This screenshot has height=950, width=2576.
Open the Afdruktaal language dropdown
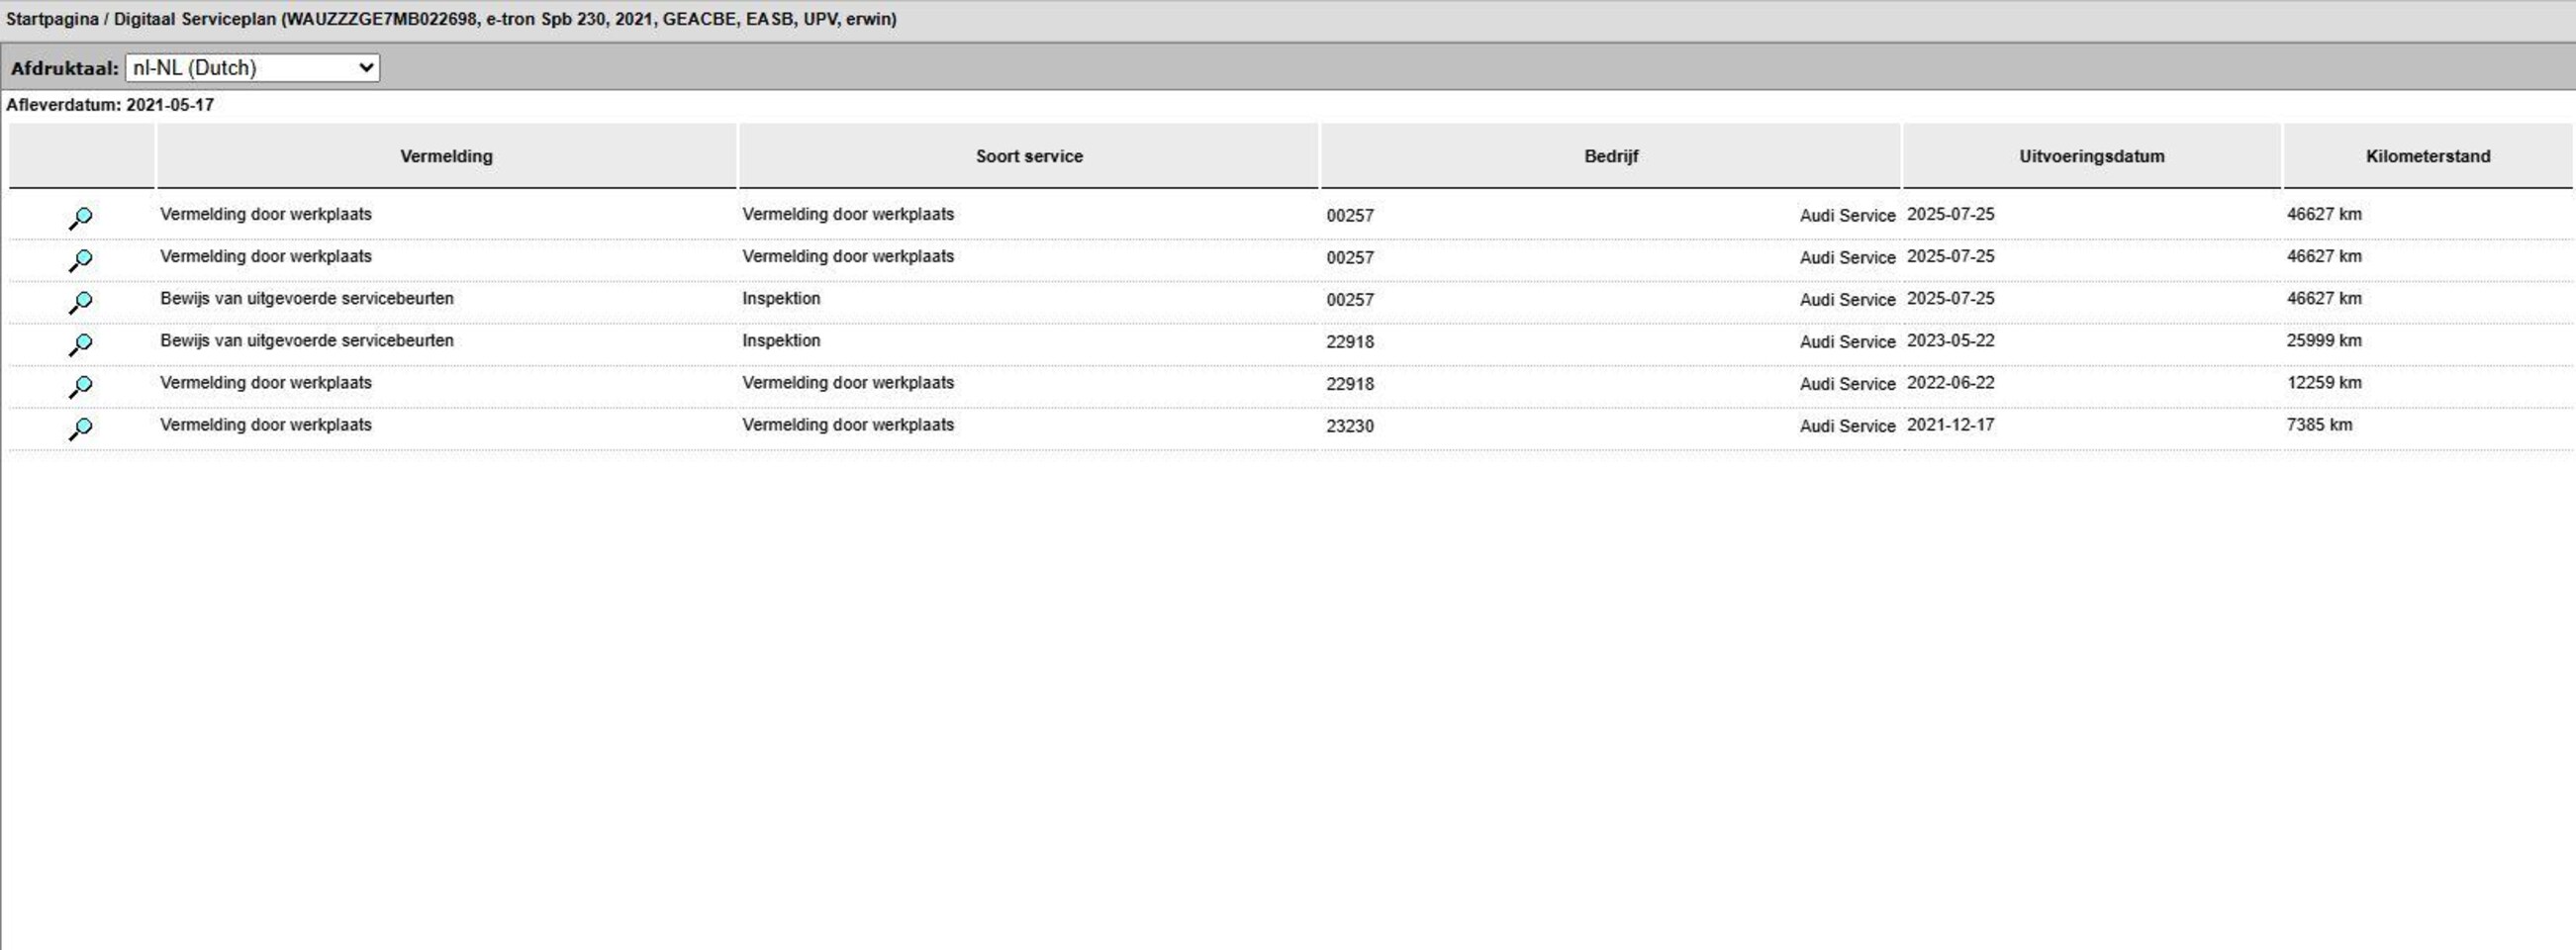252,68
